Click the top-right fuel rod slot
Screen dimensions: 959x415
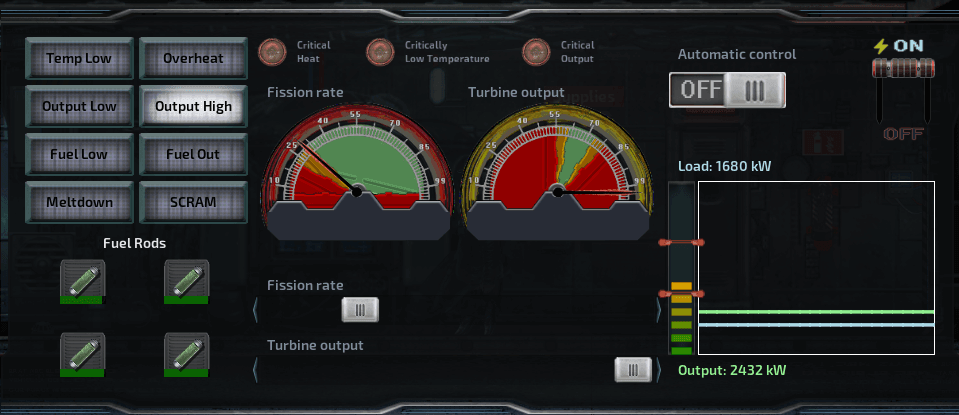click(185, 277)
